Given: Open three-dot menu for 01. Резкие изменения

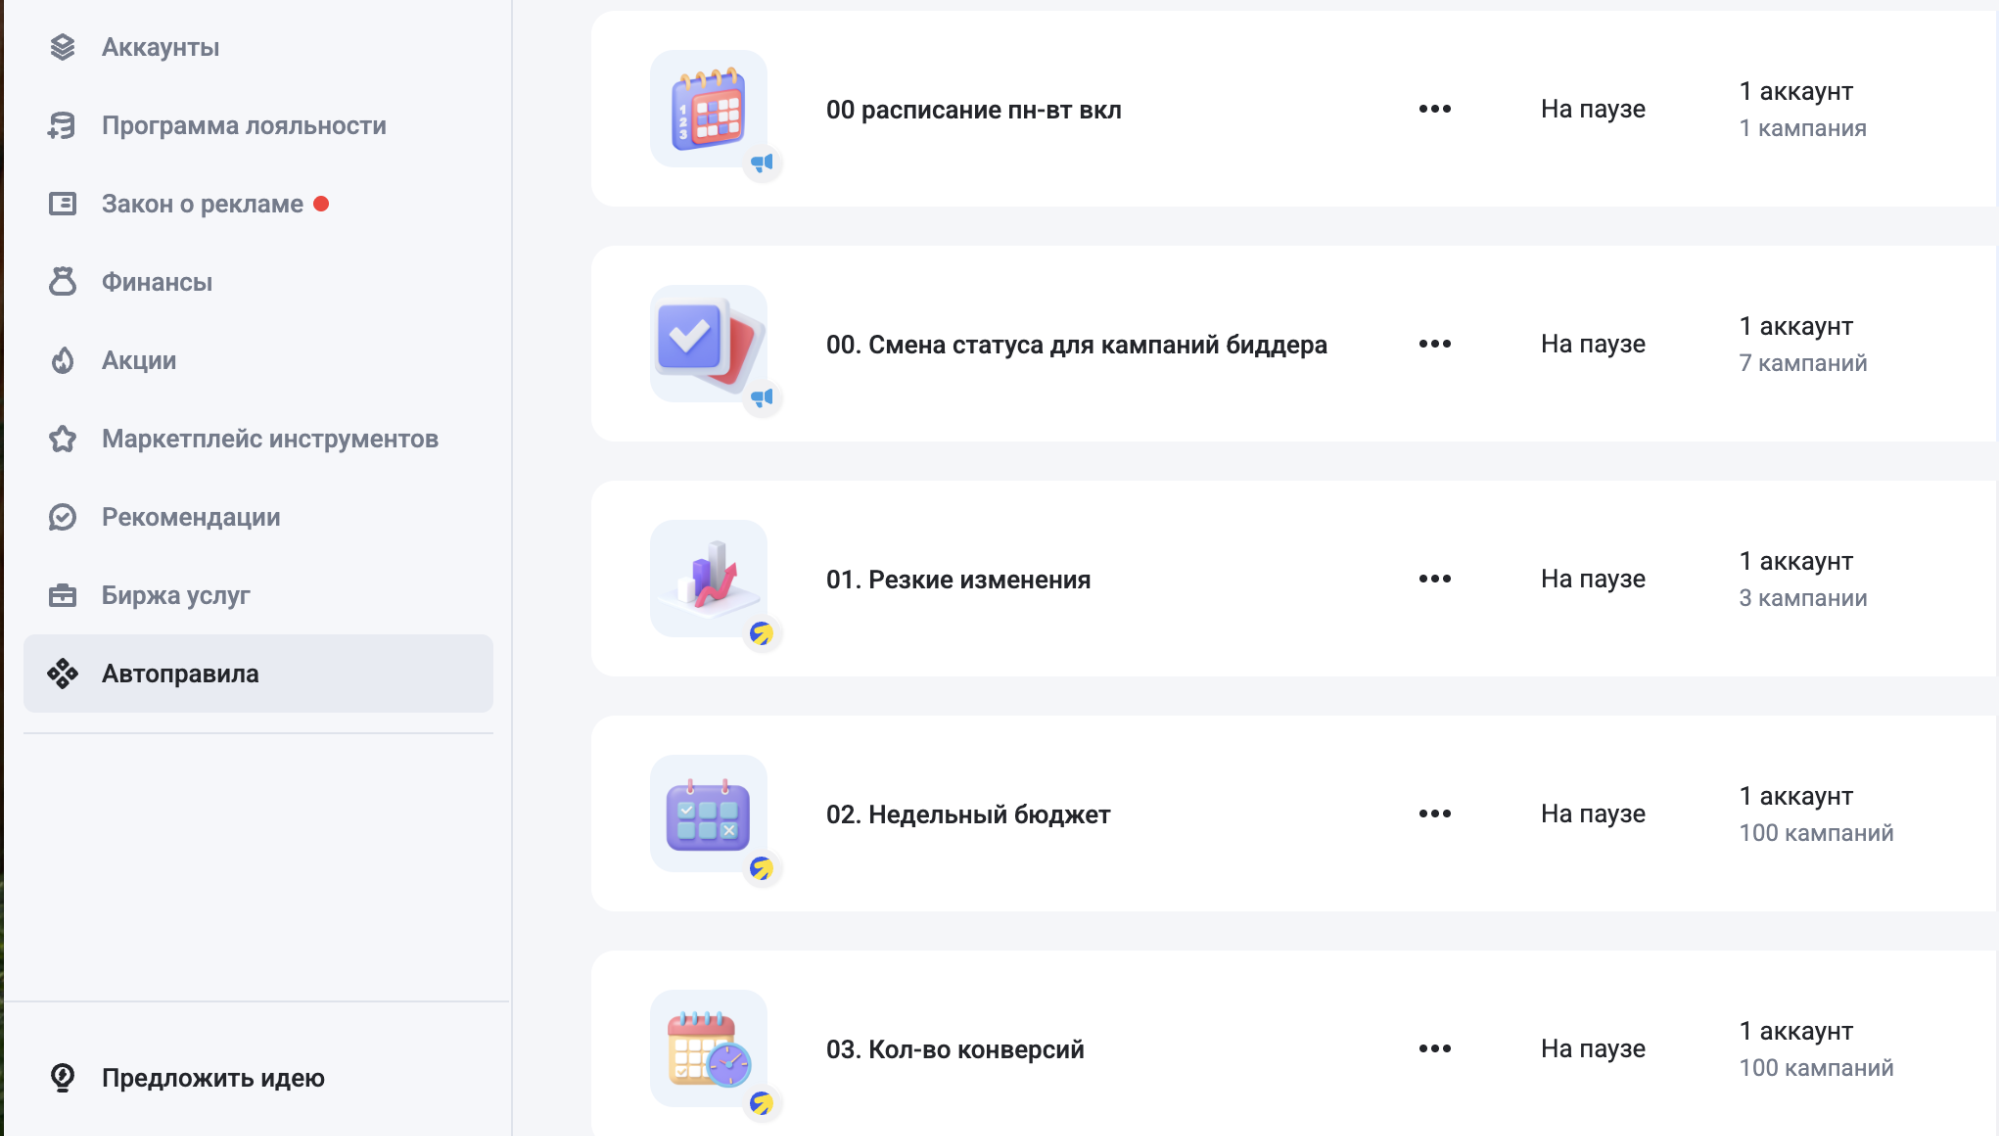Looking at the screenshot, I should coord(1434,579).
